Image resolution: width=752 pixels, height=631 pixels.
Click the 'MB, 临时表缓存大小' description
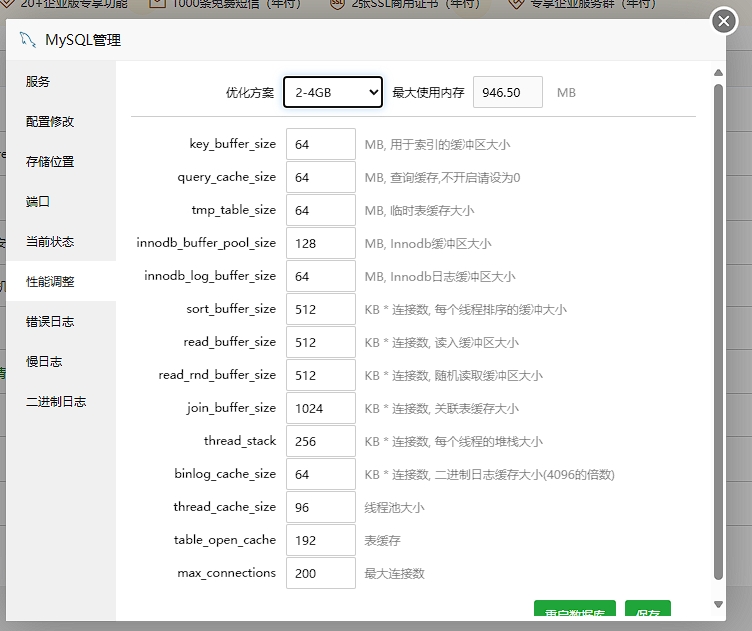click(420, 210)
